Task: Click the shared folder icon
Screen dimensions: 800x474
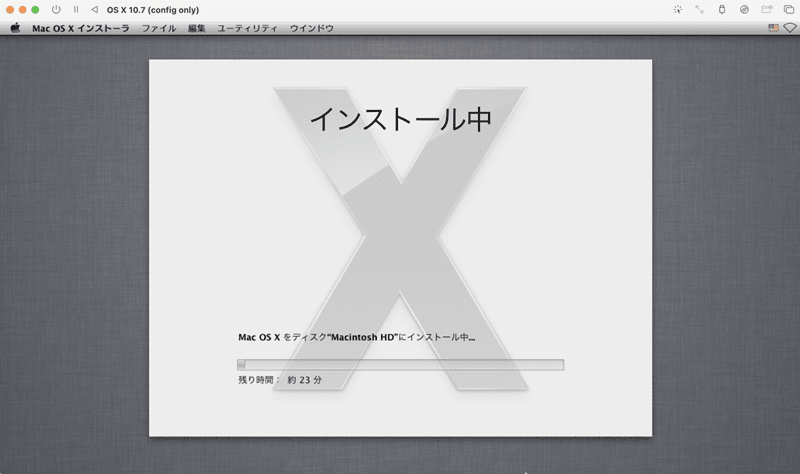Action: tap(766, 10)
